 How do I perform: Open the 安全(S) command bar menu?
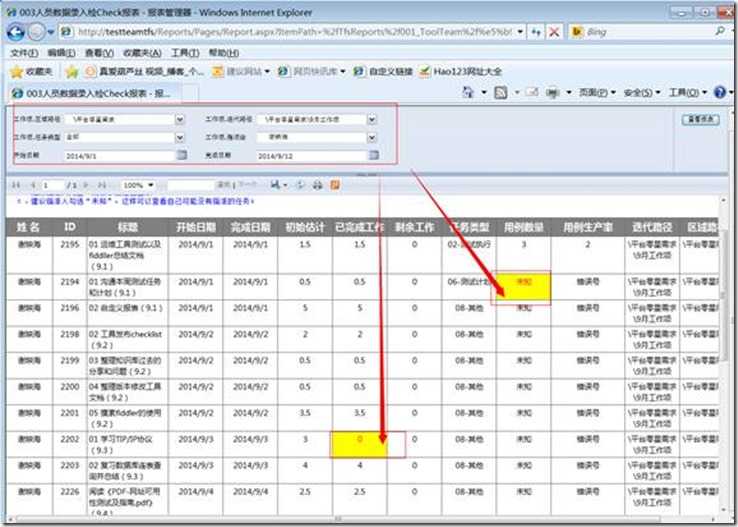(642, 92)
